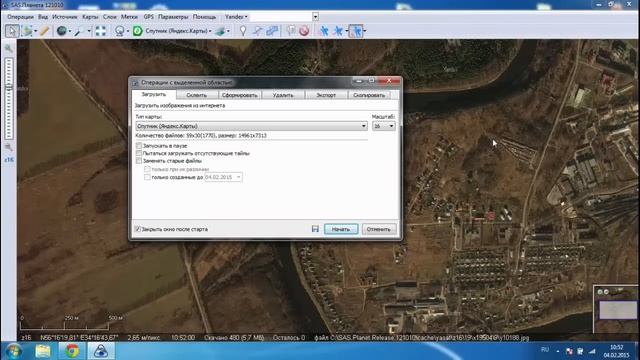
Task: Open selection tool dropdown arrow
Action: click(36, 31)
